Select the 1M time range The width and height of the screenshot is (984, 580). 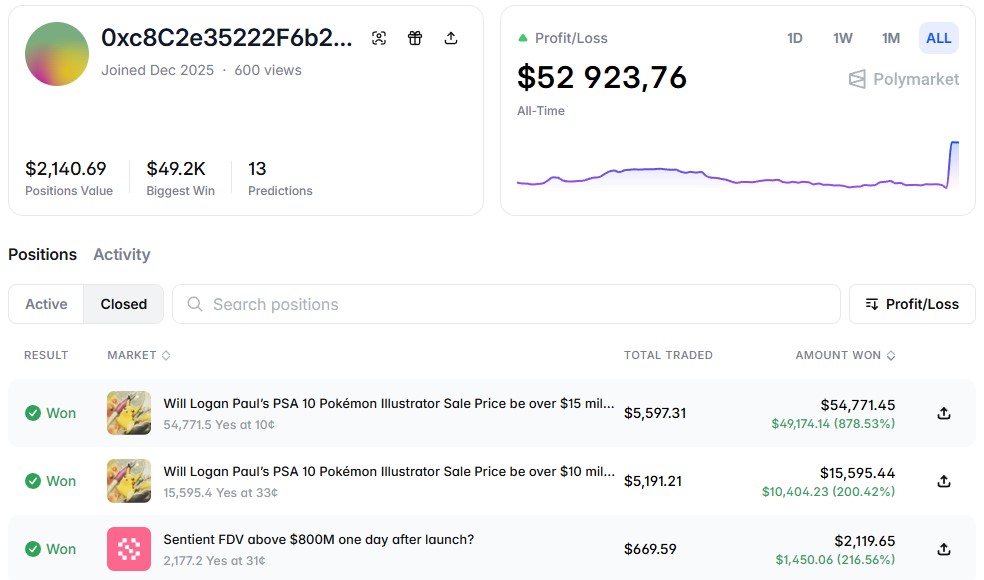coord(890,38)
